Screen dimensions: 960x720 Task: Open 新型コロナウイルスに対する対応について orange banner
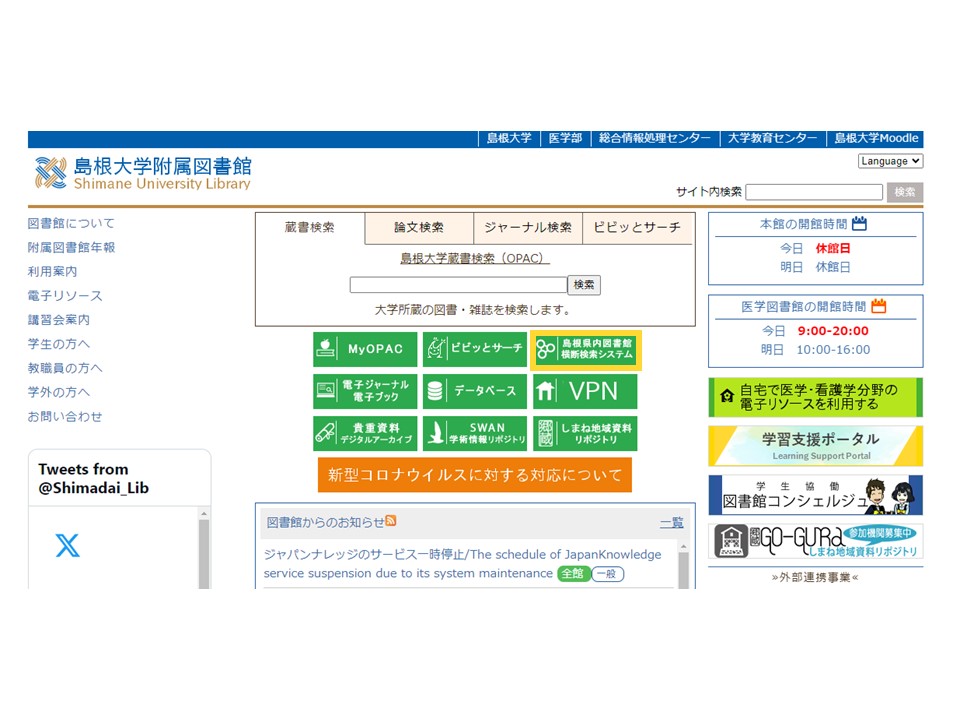click(x=475, y=475)
